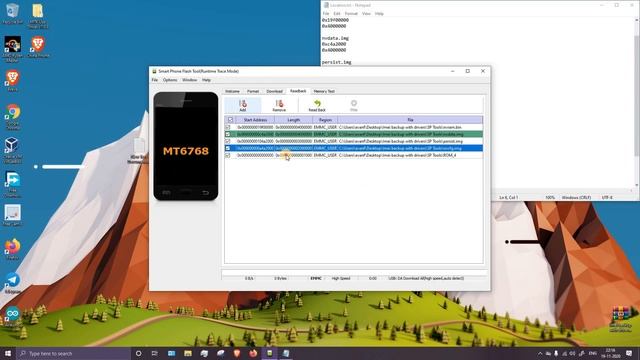The image size is (640, 360).
Task: Open the Windows Start menu
Action: (x=8, y=353)
